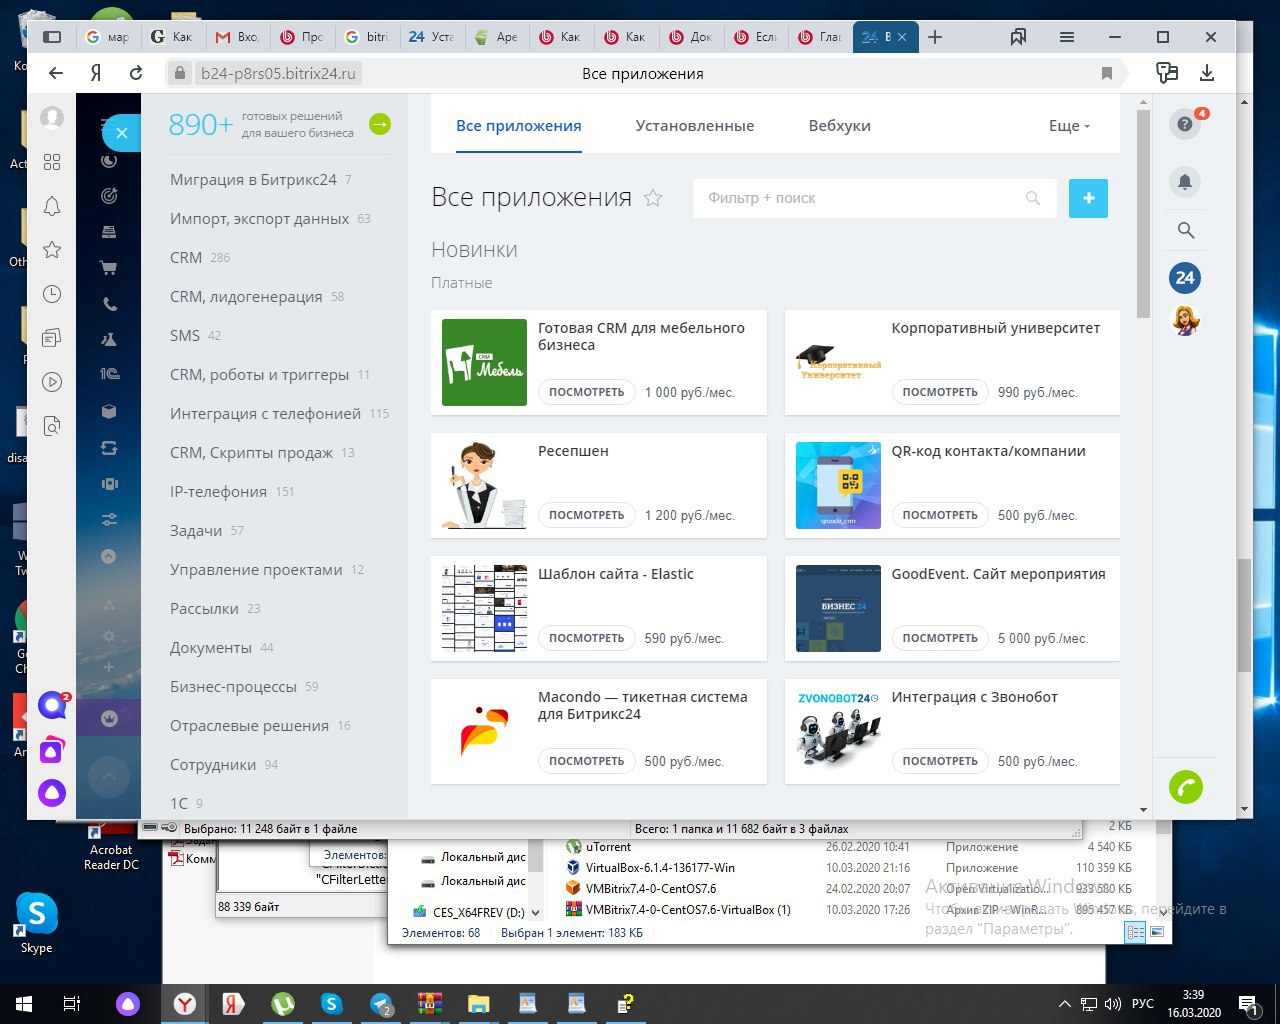Click Посмотреть for Ресепшен app
Image resolution: width=1280 pixels, height=1024 pixels.
pyautogui.click(x=587, y=515)
